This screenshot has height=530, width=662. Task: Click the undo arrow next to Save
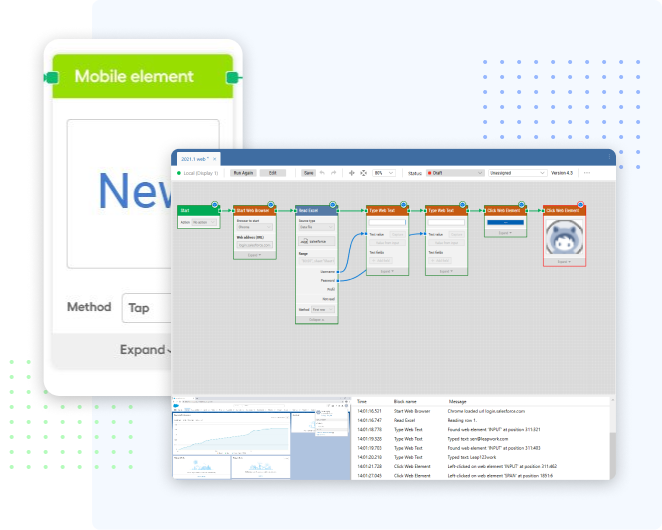pyautogui.click(x=322, y=173)
